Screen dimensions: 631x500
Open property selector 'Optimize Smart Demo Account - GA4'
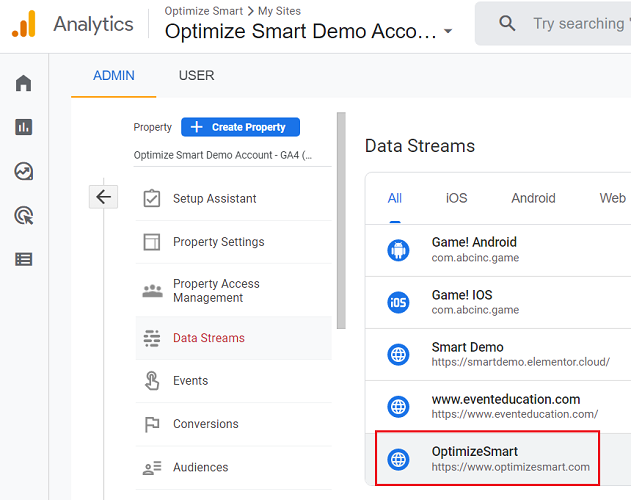click(x=232, y=155)
